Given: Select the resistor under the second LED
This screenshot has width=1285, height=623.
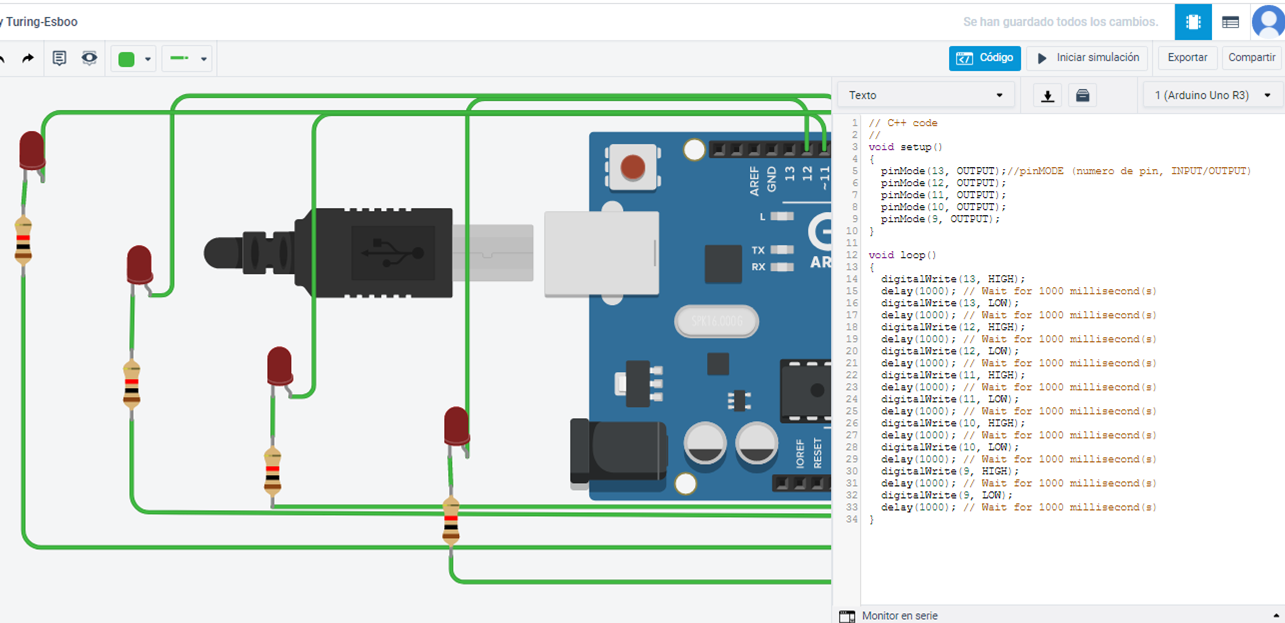Looking at the screenshot, I should (131, 385).
